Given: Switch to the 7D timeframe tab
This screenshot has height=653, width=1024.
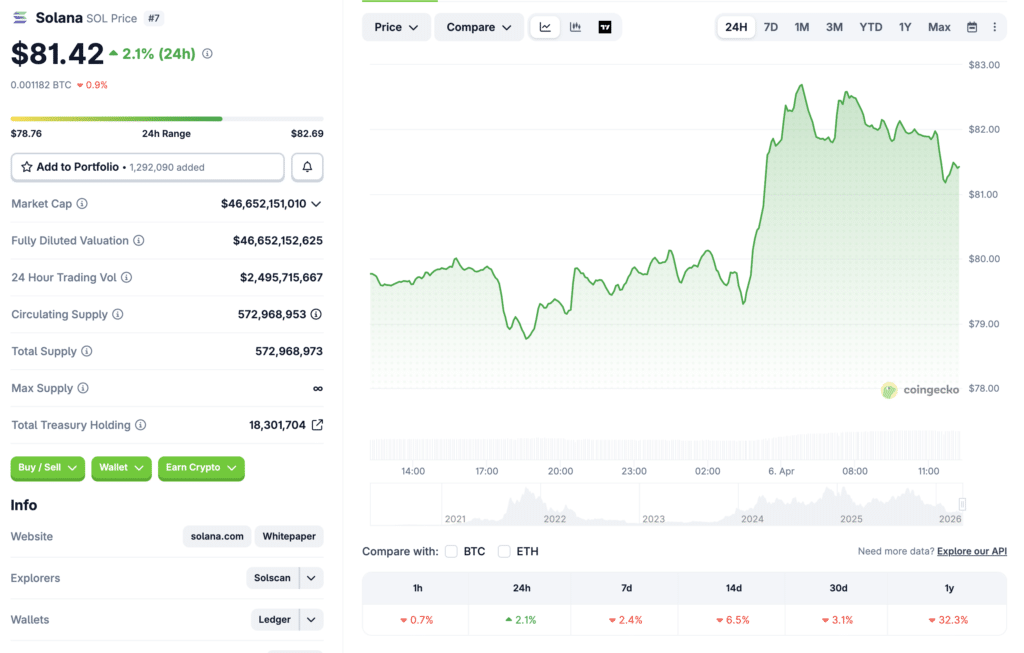Looking at the screenshot, I should 770,27.
